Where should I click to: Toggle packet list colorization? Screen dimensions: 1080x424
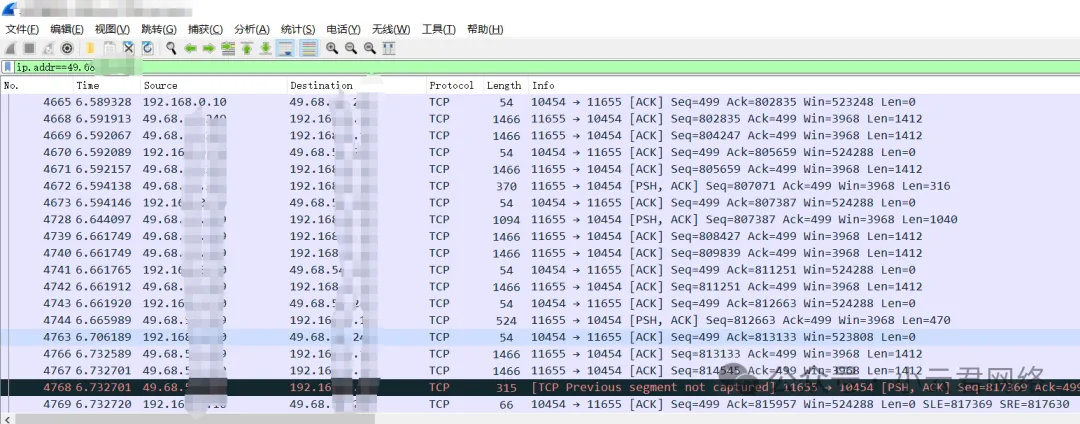308,48
